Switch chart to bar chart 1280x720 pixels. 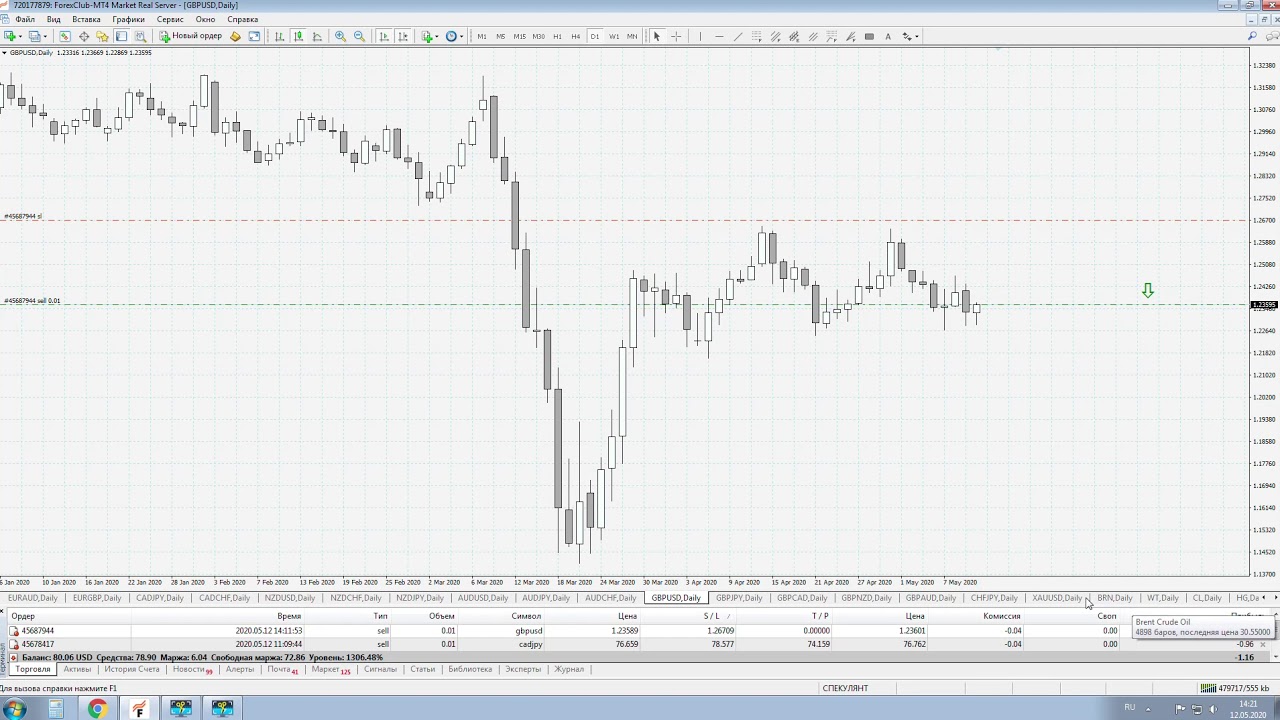pos(279,36)
